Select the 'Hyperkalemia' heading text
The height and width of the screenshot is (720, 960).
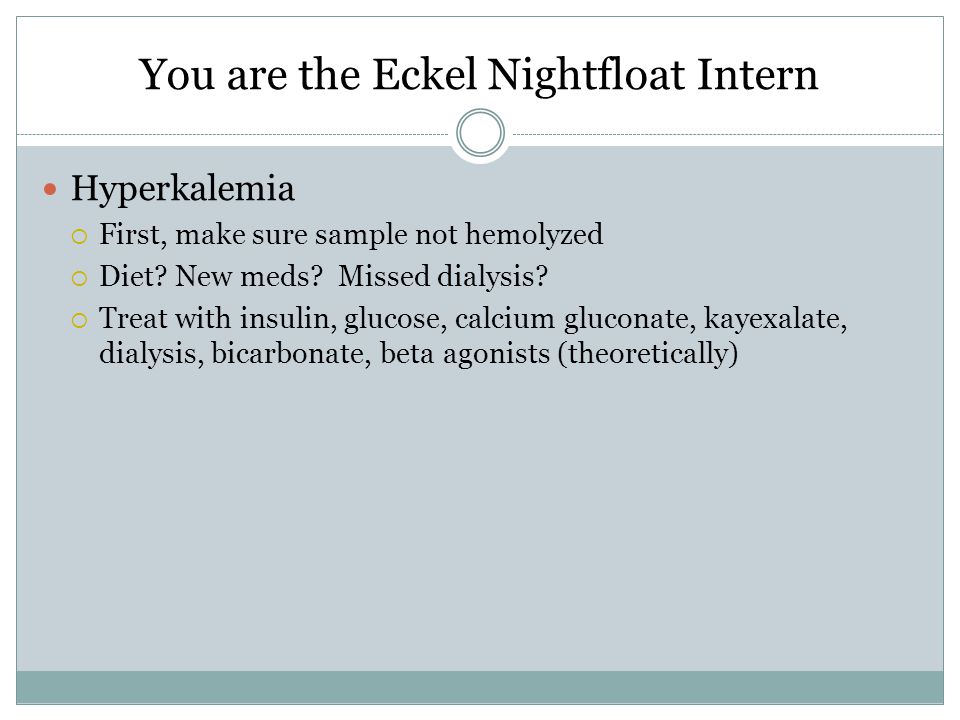click(182, 189)
